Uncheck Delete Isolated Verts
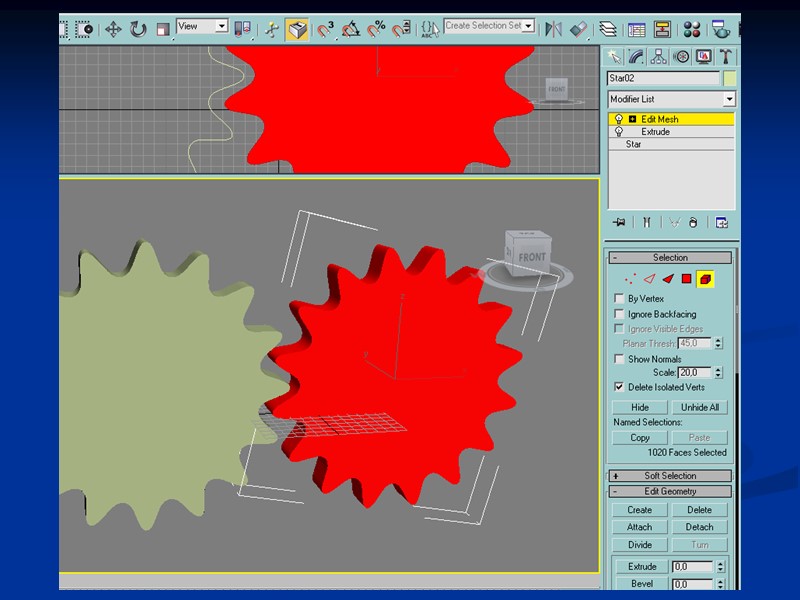This screenshot has width=800, height=600. tap(619, 387)
